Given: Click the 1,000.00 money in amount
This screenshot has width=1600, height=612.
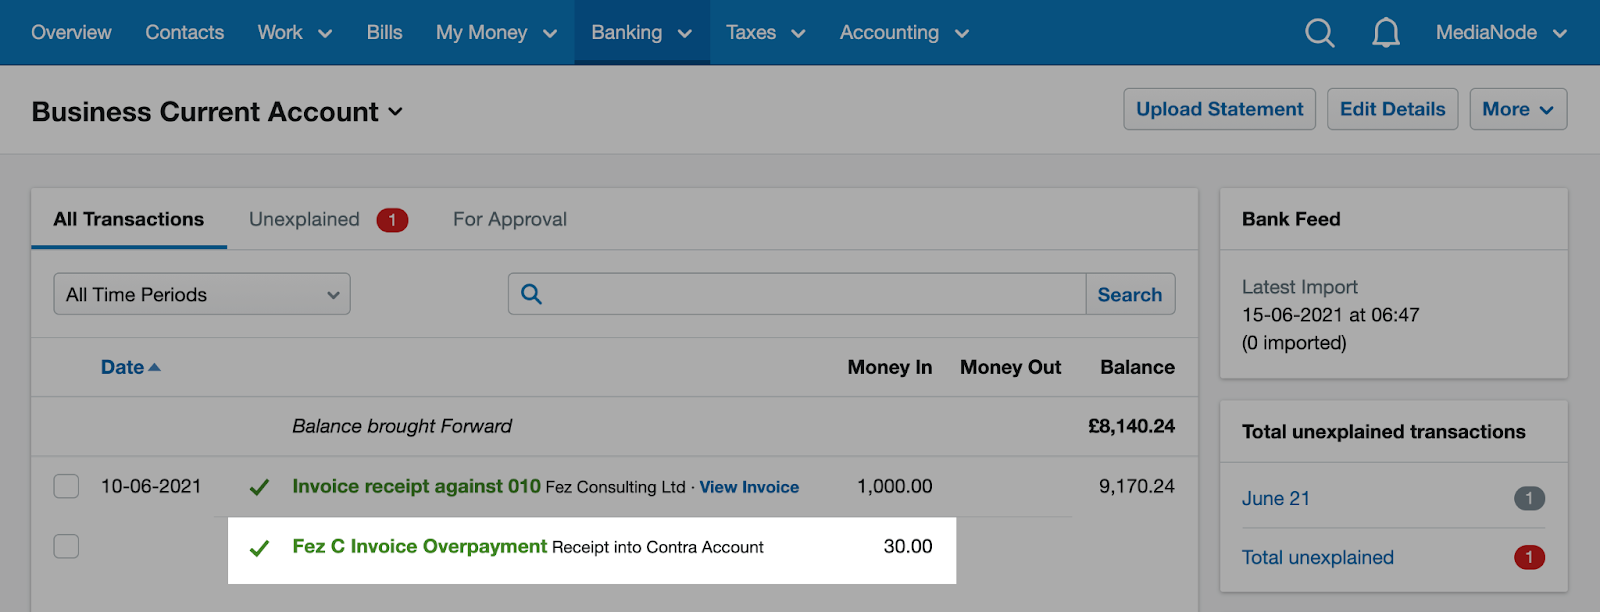Looking at the screenshot, I should (x=895, y=486).
